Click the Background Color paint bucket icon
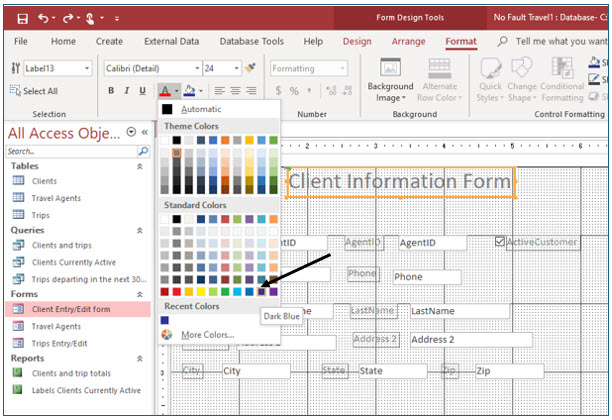612x420 pixels. (190, 91)
